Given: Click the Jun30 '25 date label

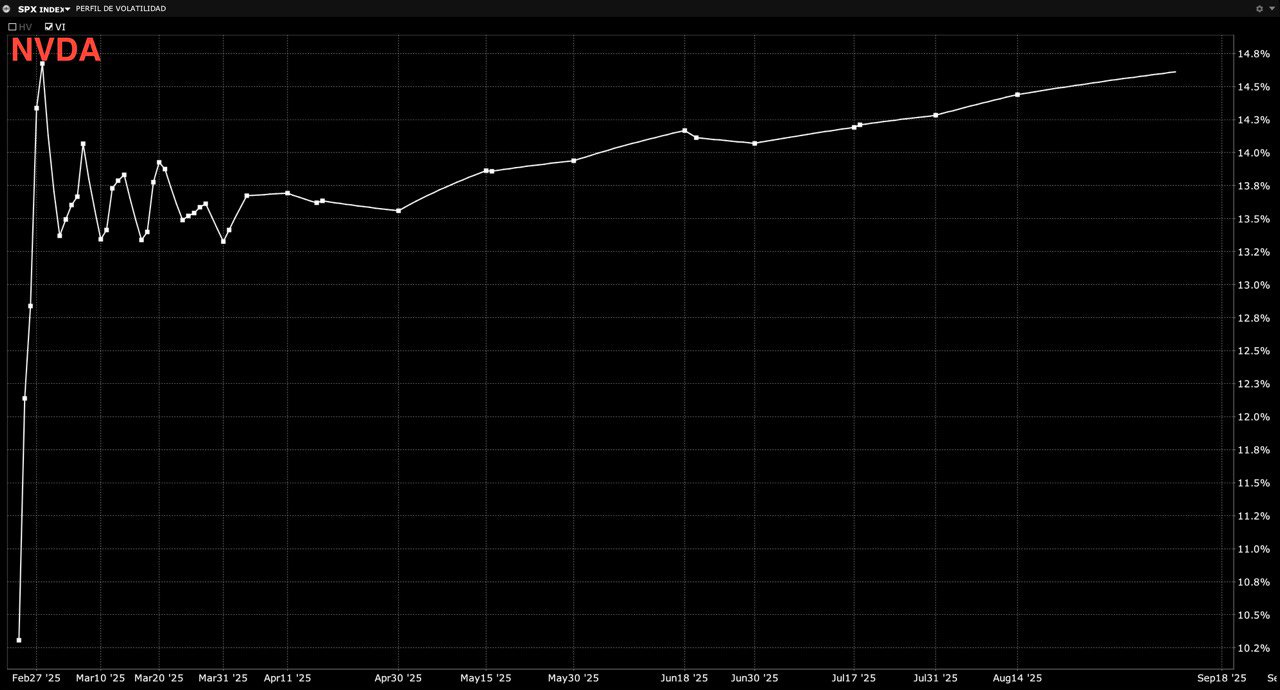Looking at the screenshot, I should click(754, 678).
